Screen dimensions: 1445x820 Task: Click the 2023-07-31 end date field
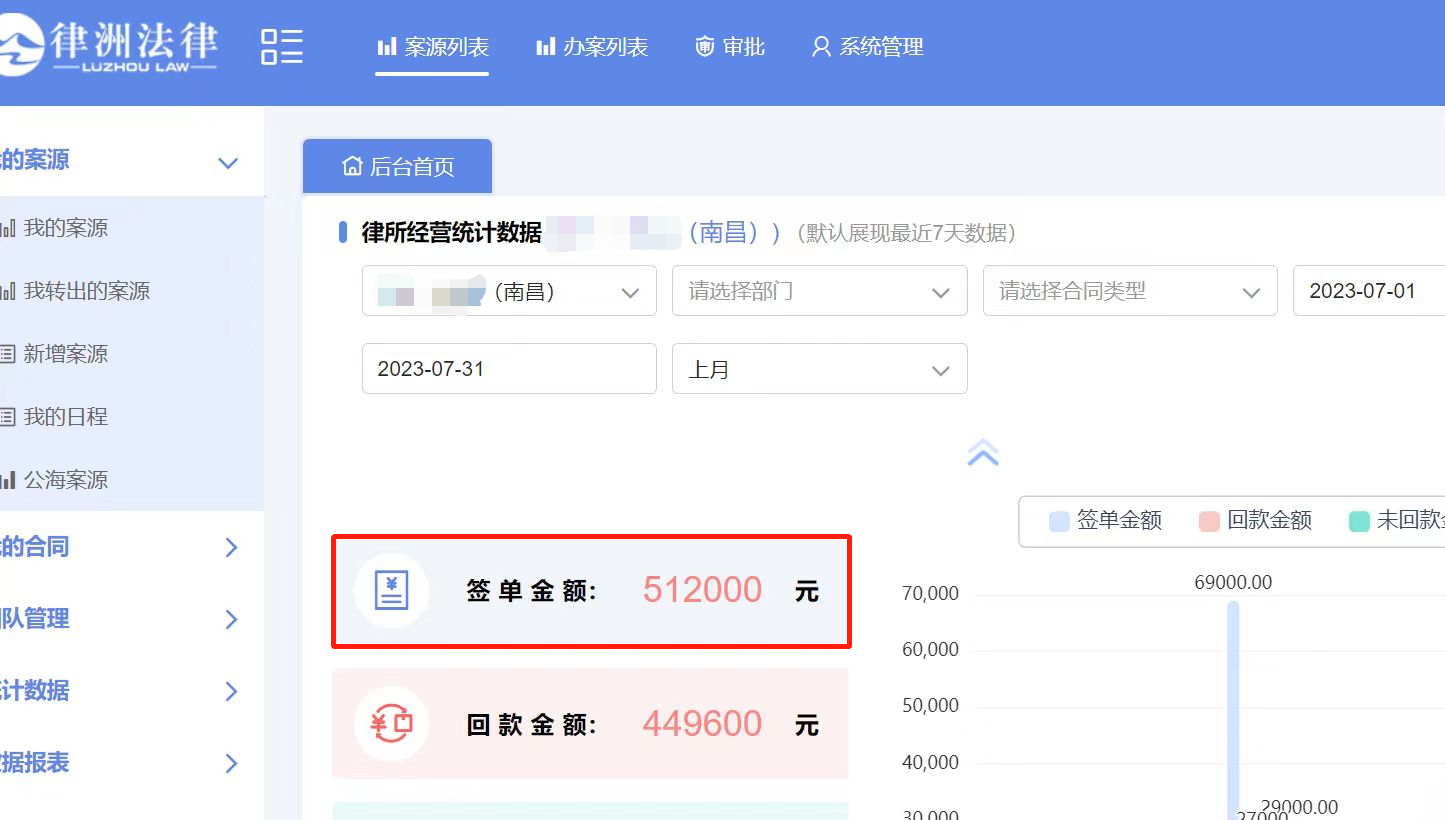point(508,369)
